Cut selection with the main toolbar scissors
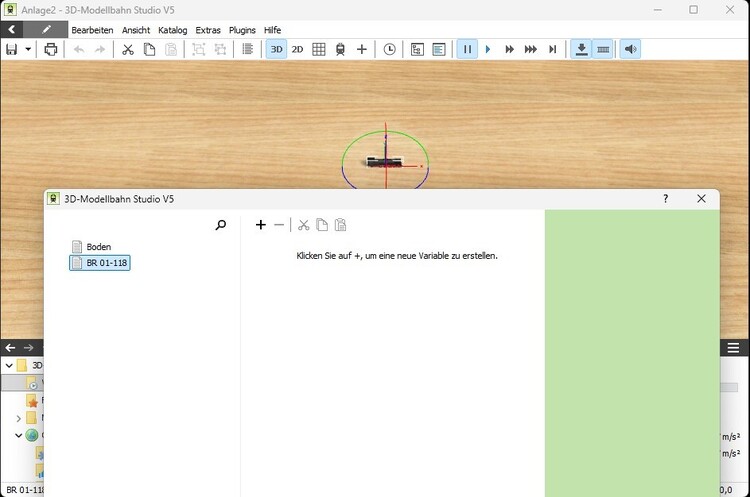The width and height of the screenshot is (750, 497). [x=128, y=49]
